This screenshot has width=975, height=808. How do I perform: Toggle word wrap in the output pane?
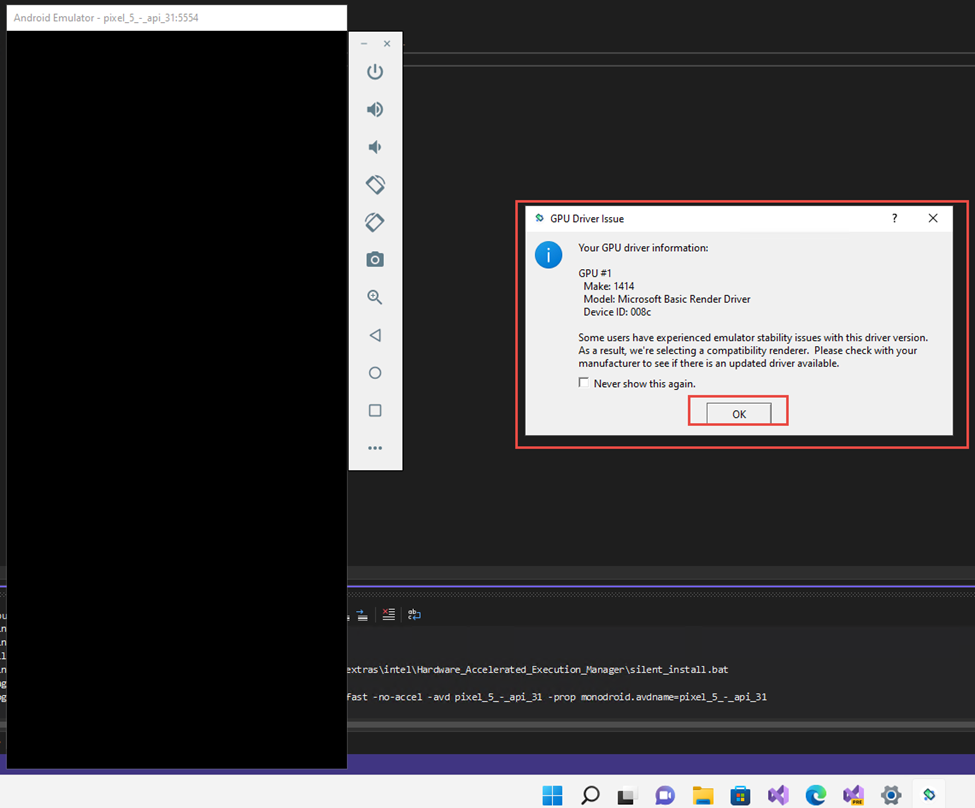click(414, 614)
